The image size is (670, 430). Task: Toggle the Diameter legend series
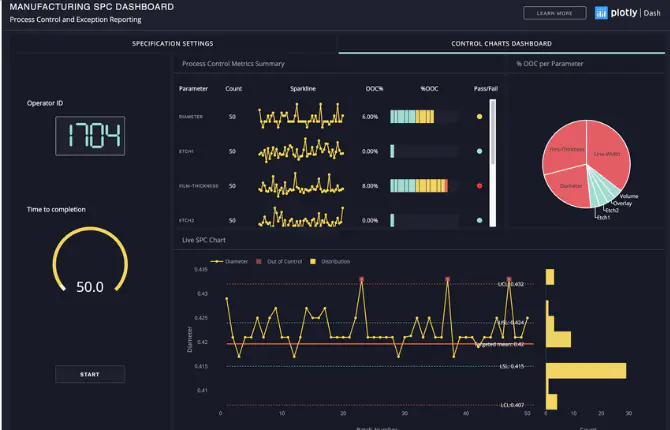pyautogui.click(x=233, y=261)
